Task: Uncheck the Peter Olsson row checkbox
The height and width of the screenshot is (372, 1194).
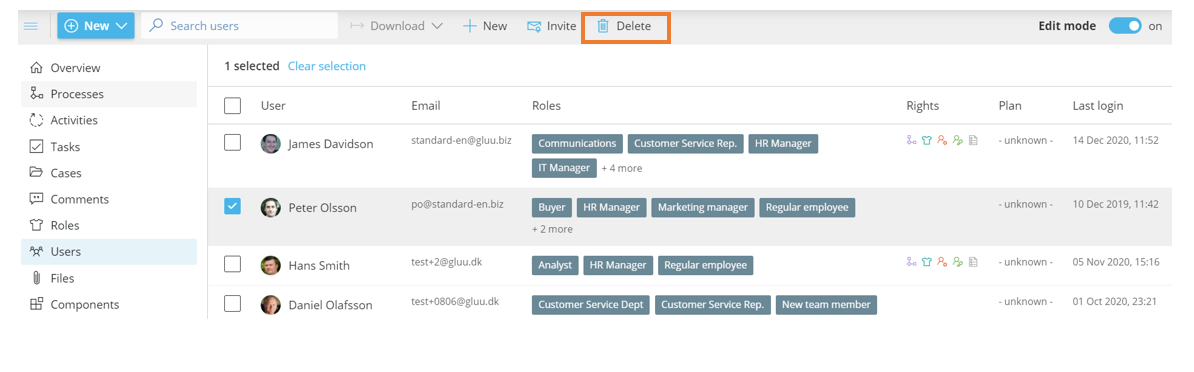Action: point(233,206)
